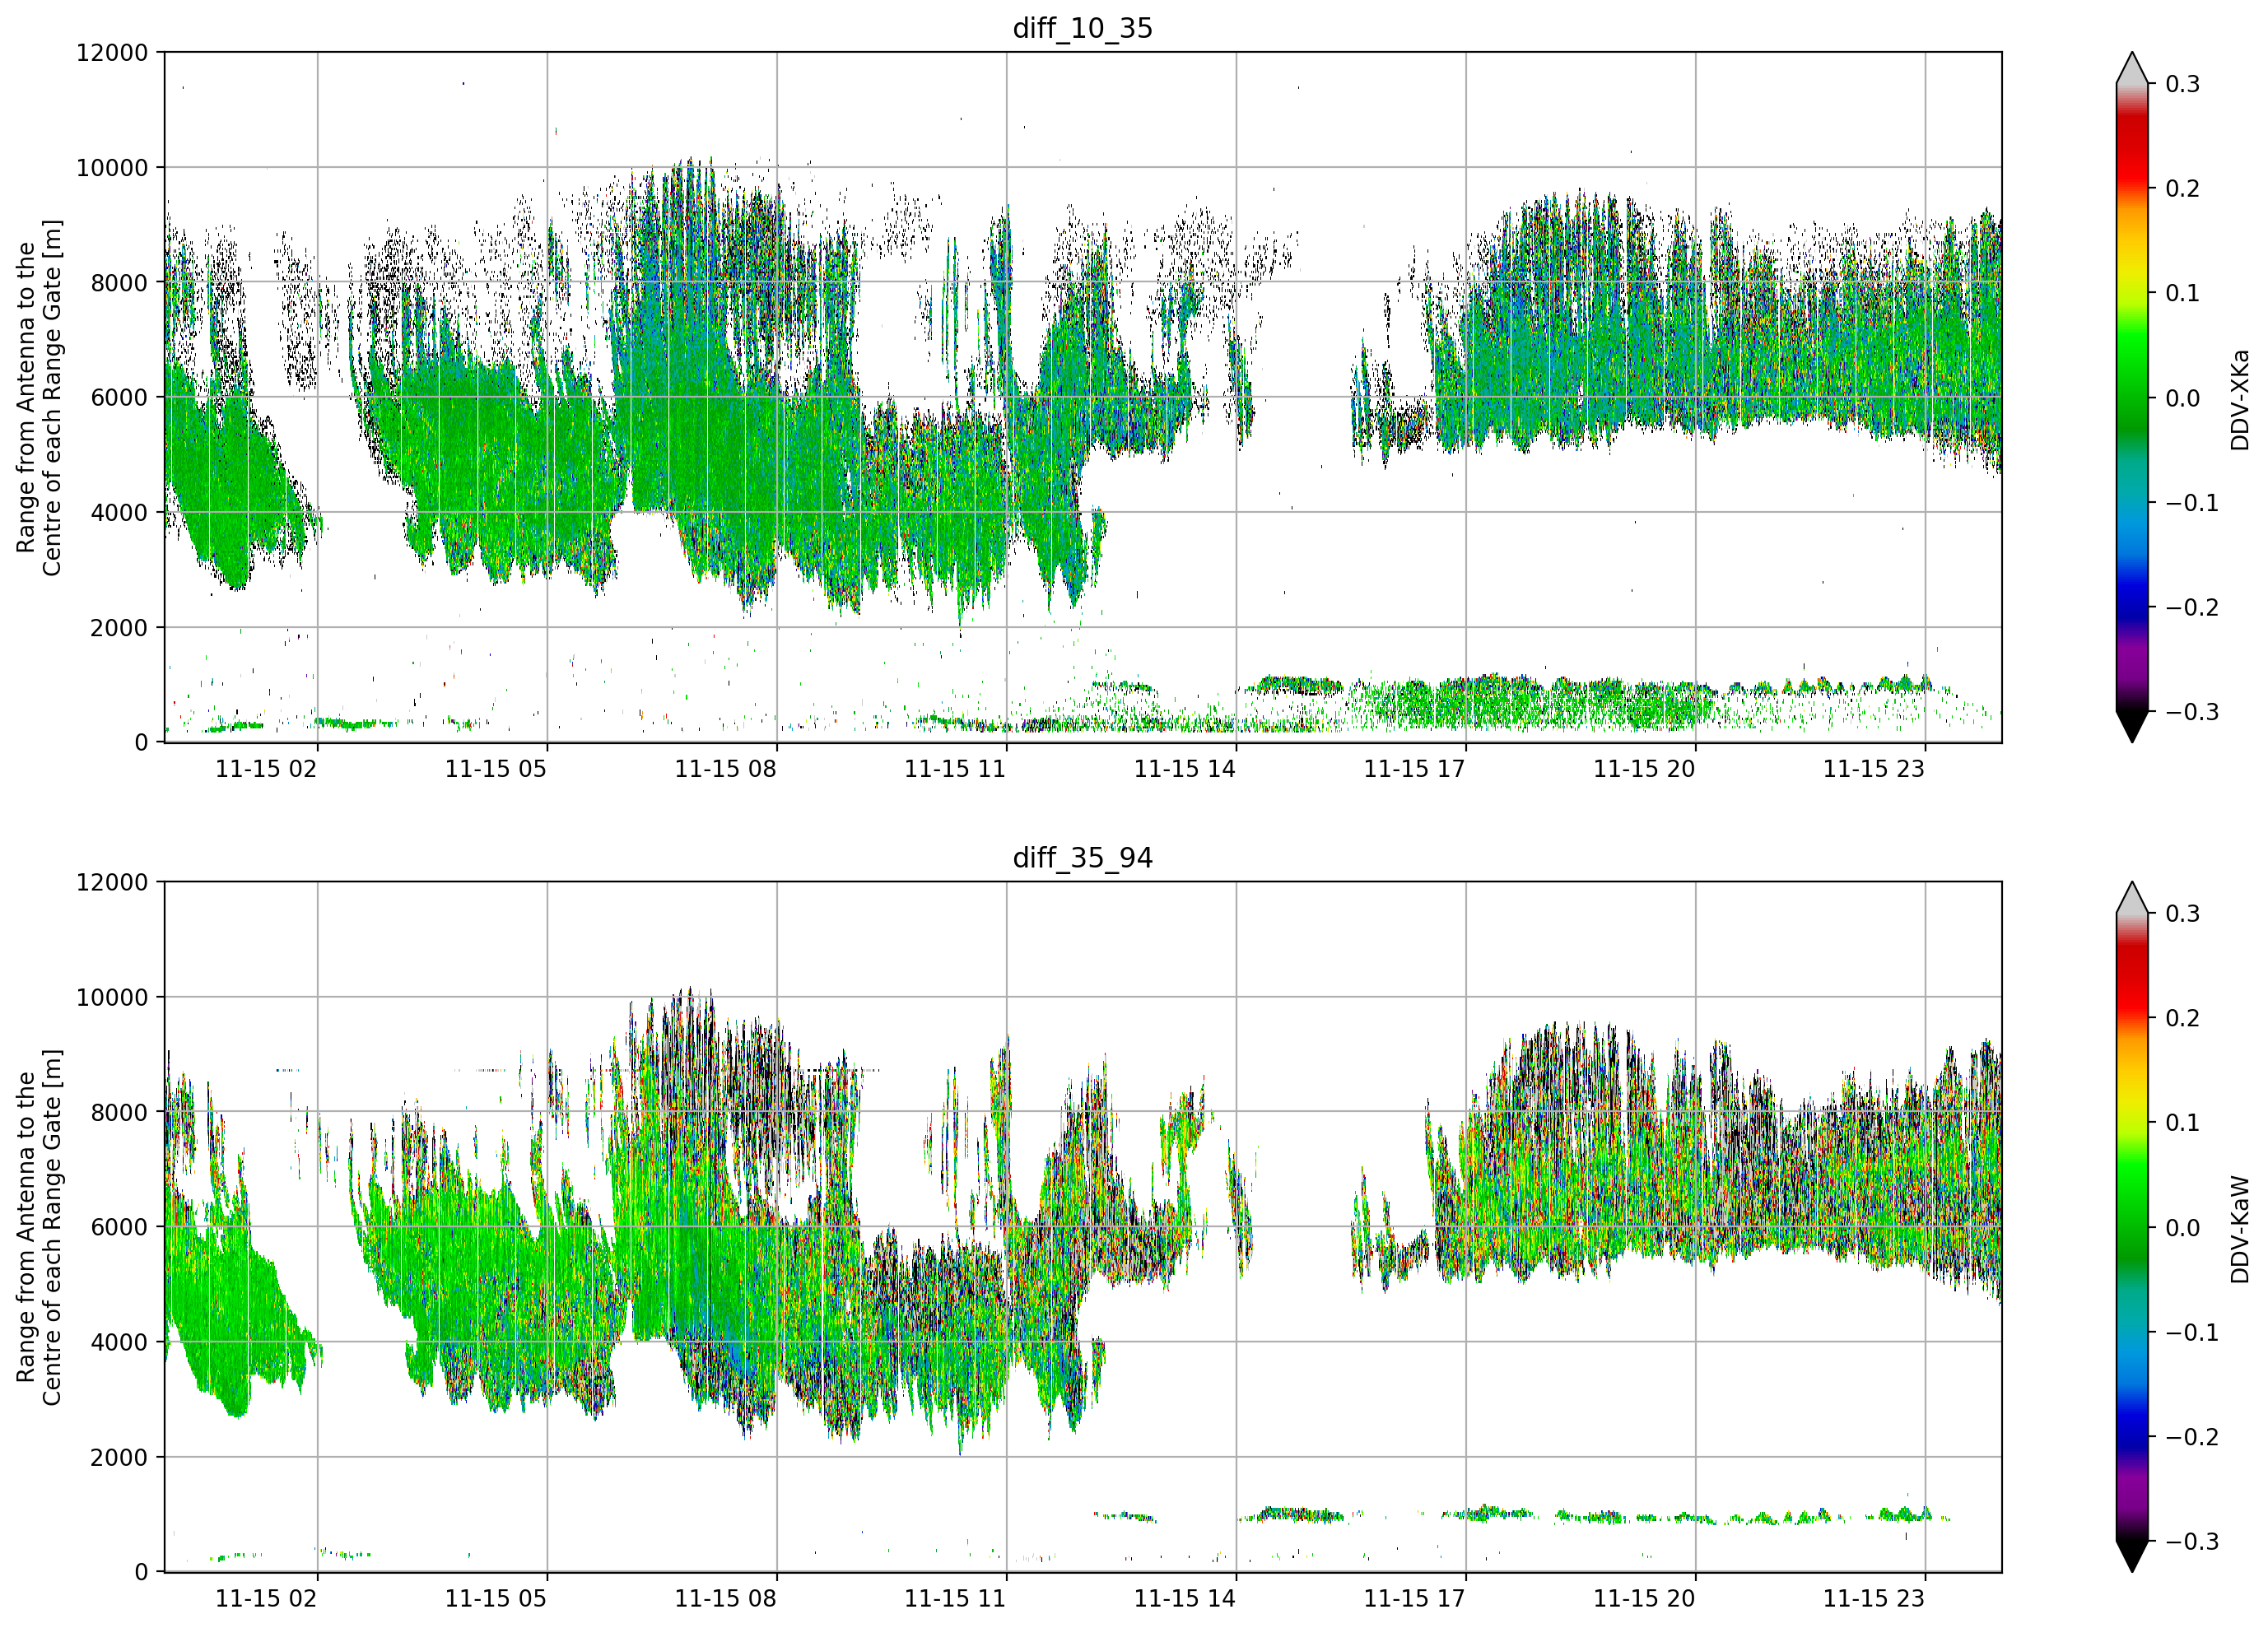Screen dimensions: 2268x1628
Task: Click the 0.0 tick label on DDV-XKa colorbar
Action: coord(2183,398)
